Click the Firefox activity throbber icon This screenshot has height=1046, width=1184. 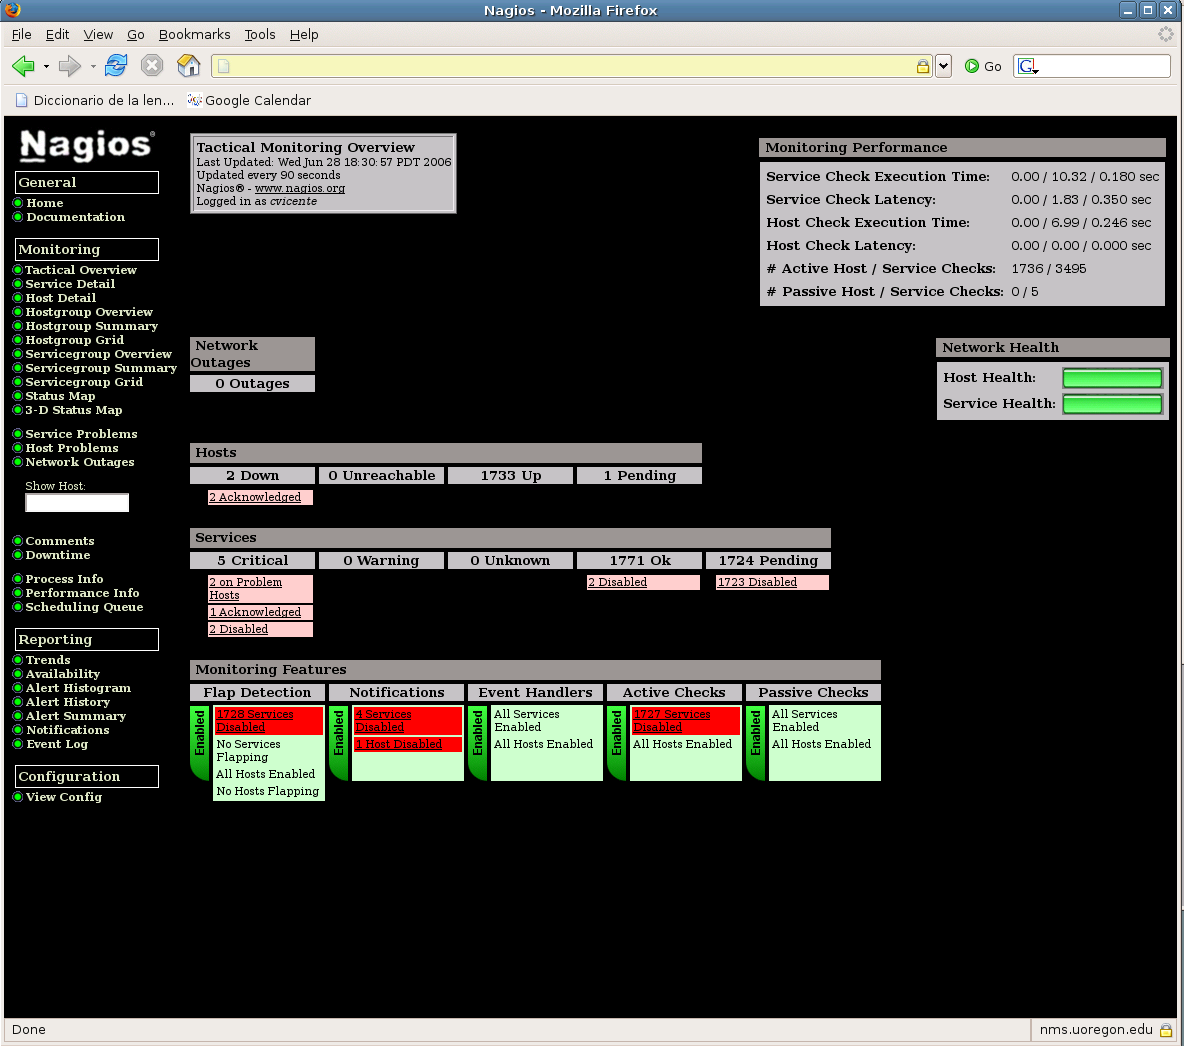coord(1166,34)
